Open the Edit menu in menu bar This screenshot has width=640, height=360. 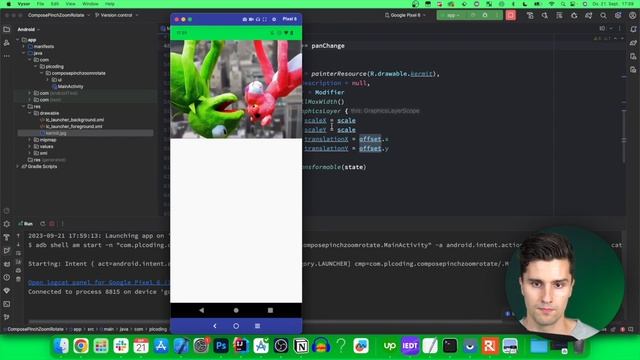[x=55, y=4]
